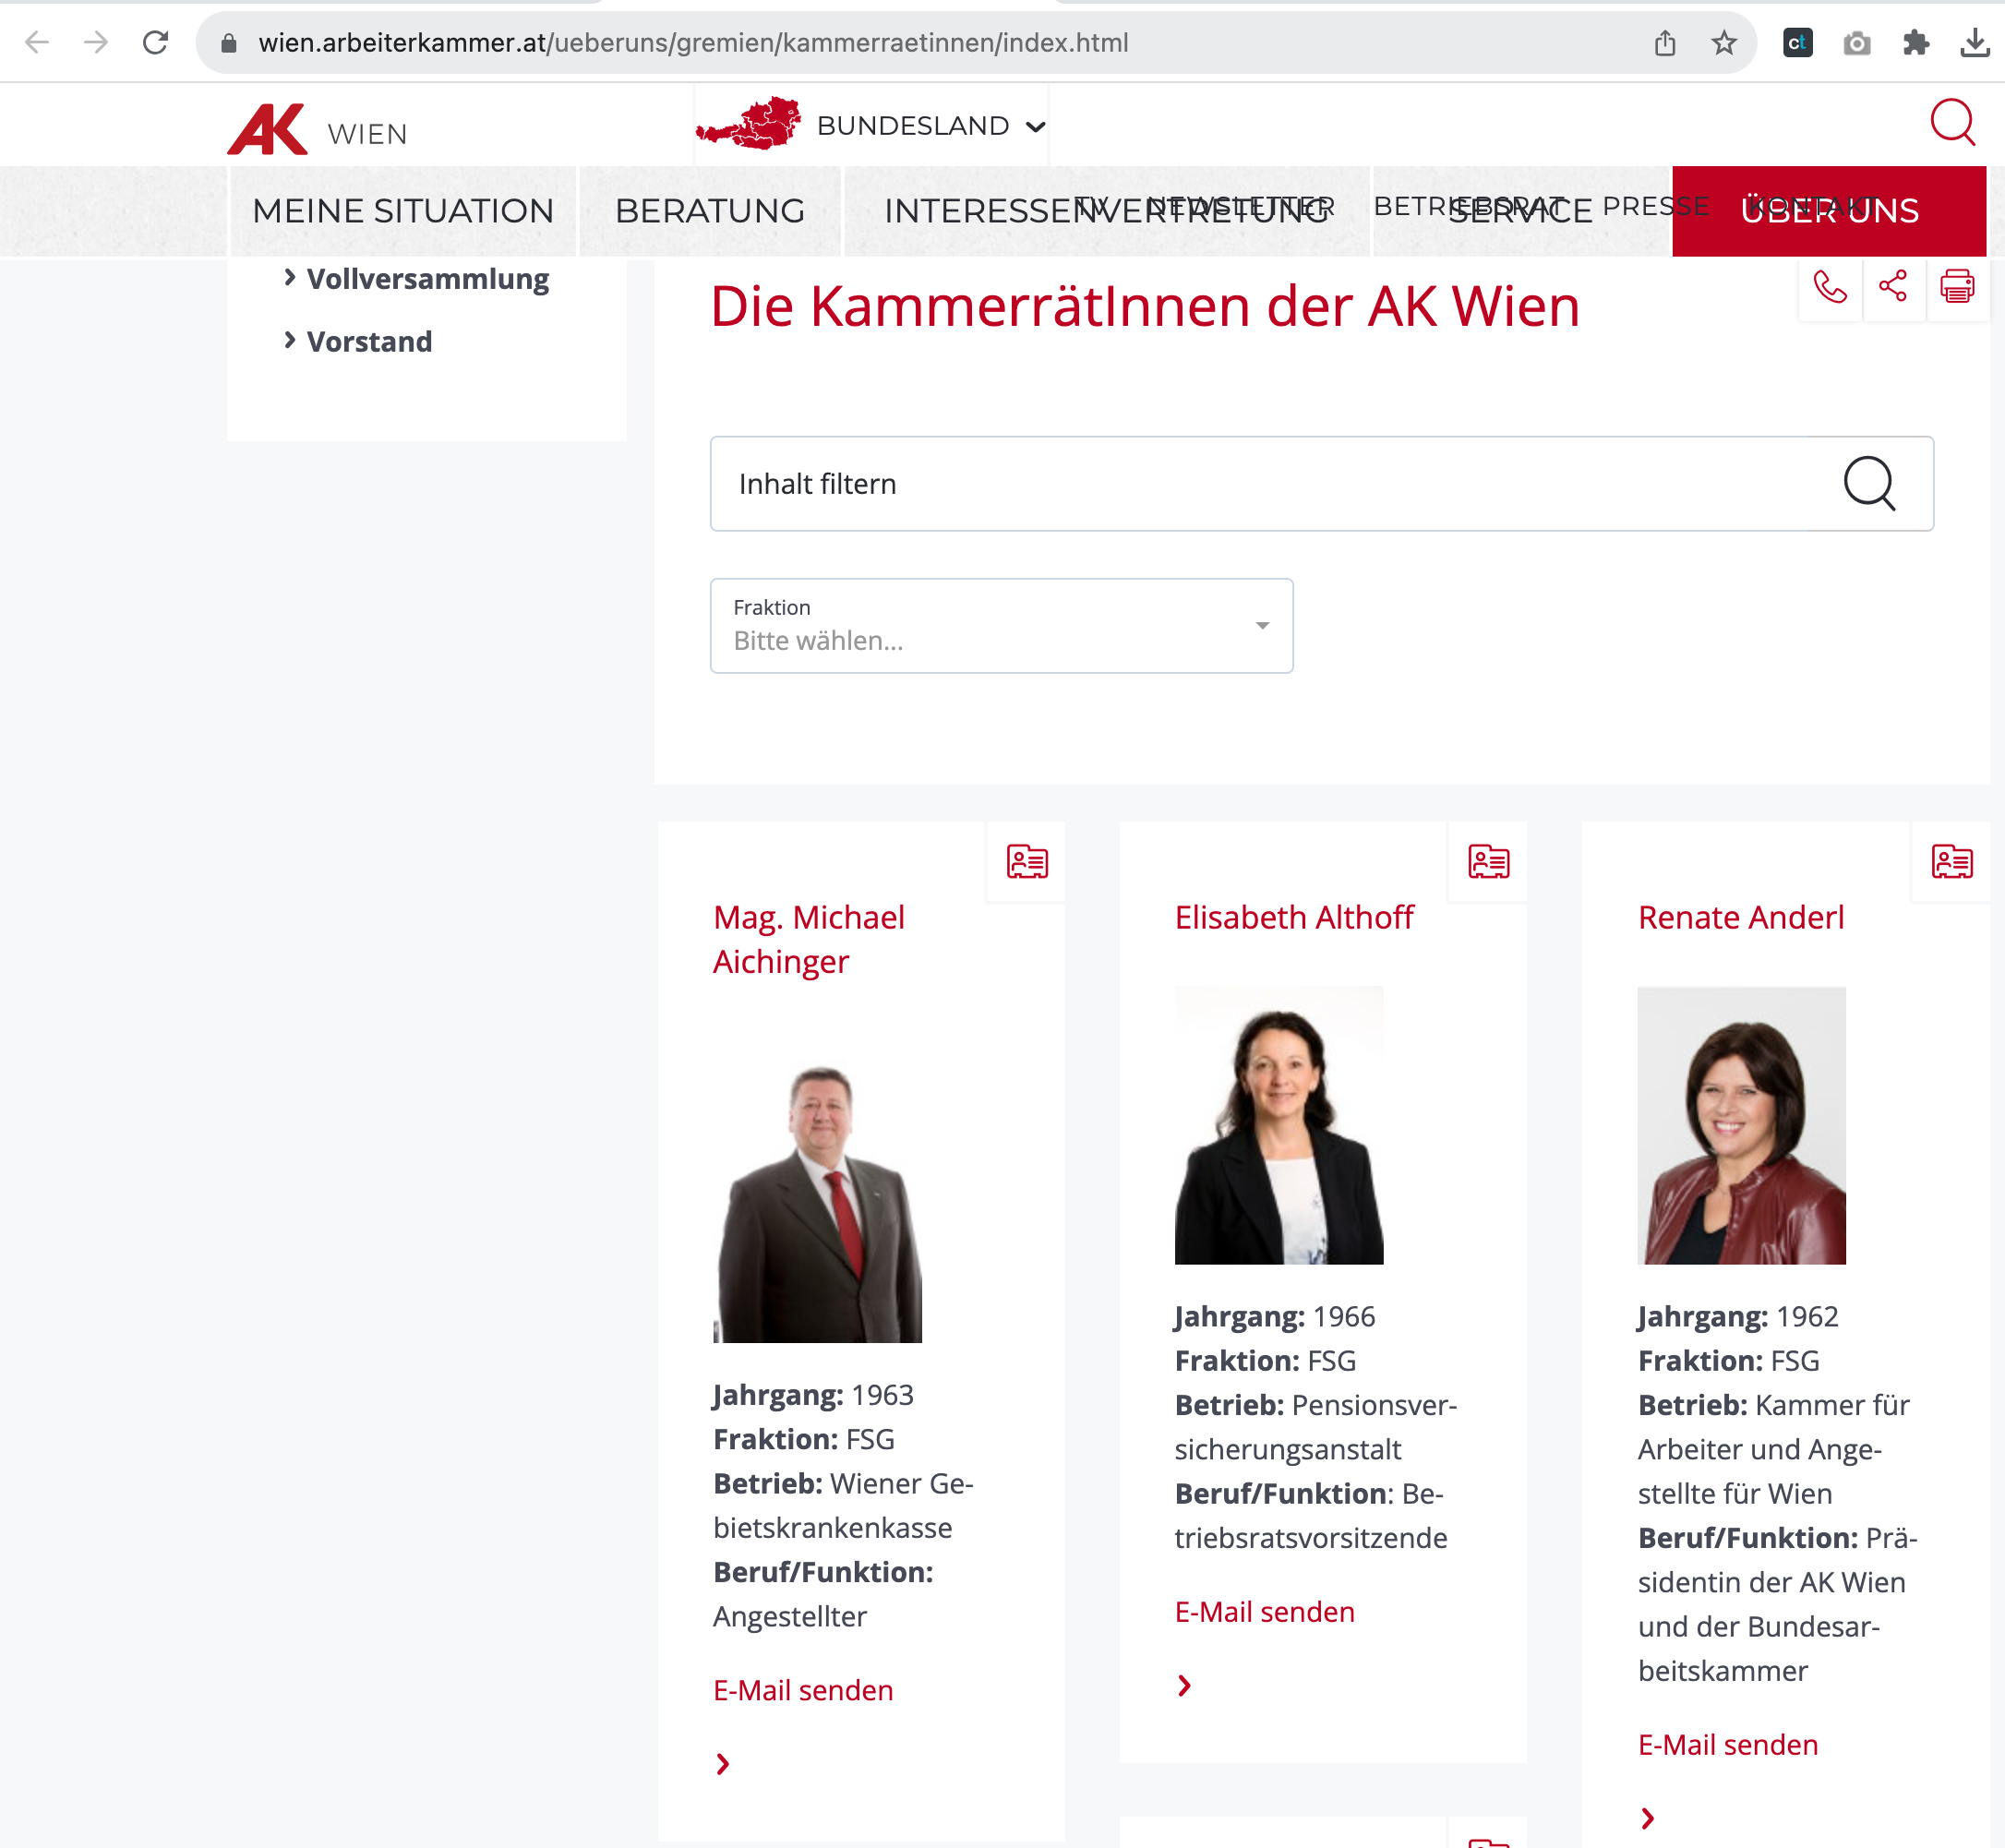The height and width of the screenshot is (1848, 2005).
Task: Reload the page
Action: point(155,43)
